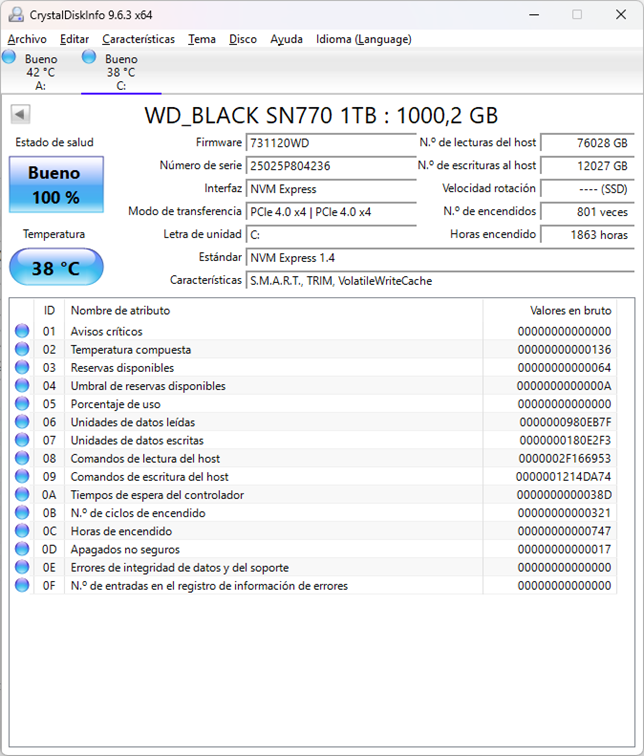Click the previous disk arrow button
This screenshot has height=756, width=644.
pyautogui.click(x=19, y=115)
